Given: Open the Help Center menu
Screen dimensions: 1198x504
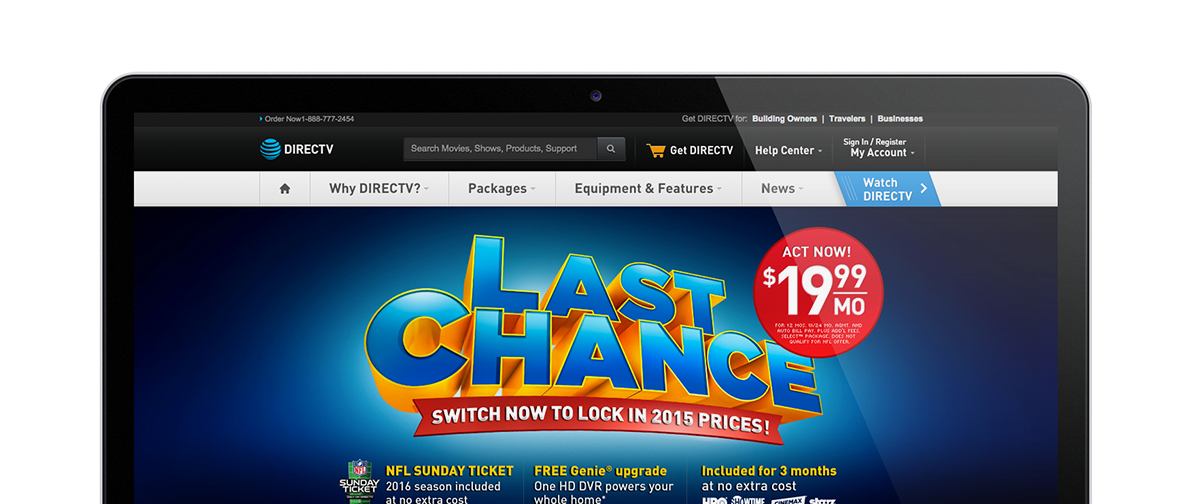Looking at the screenshot, I should [x=788, y=150].
